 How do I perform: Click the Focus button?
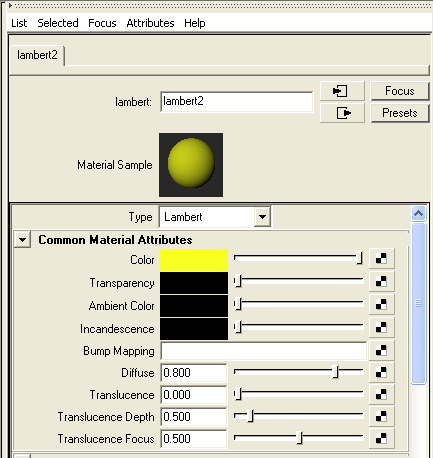tap(400, 91)
